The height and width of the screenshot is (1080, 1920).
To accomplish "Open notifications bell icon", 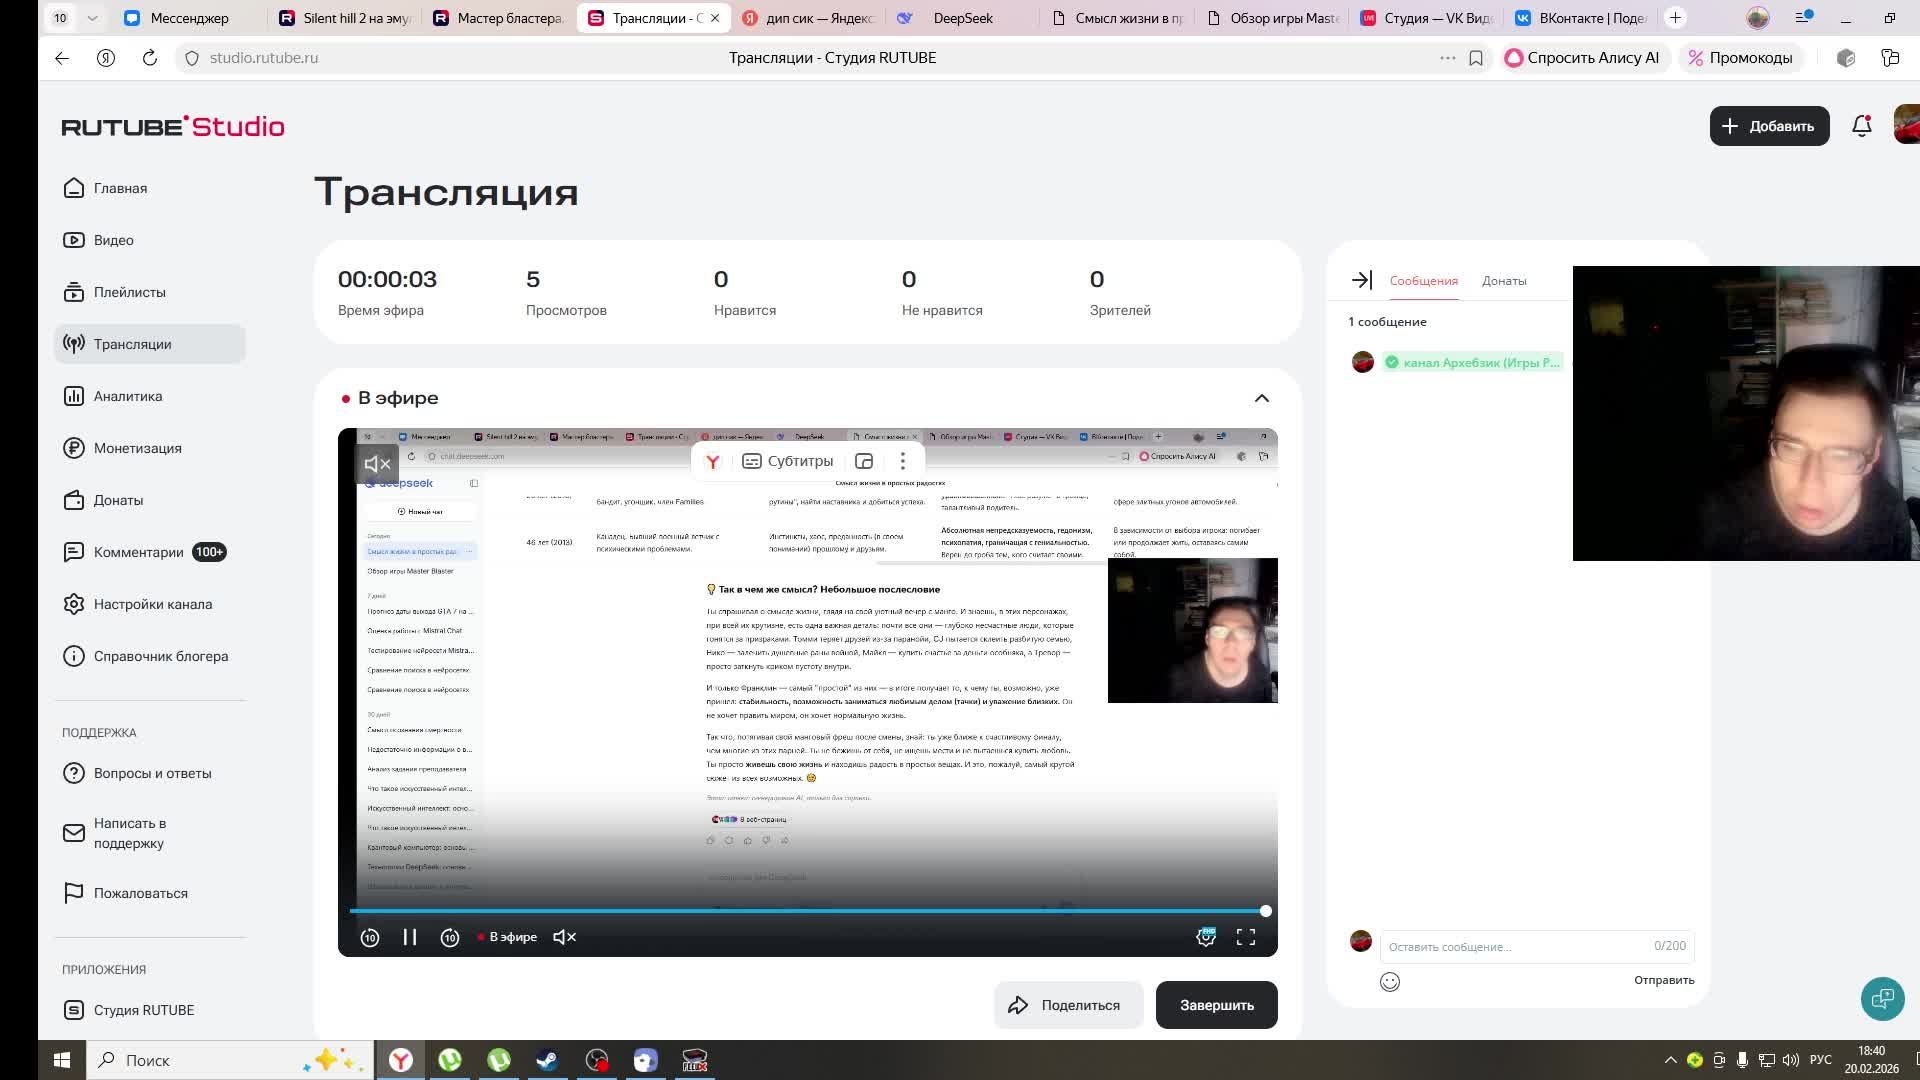I will click(x=1861, y=126).
